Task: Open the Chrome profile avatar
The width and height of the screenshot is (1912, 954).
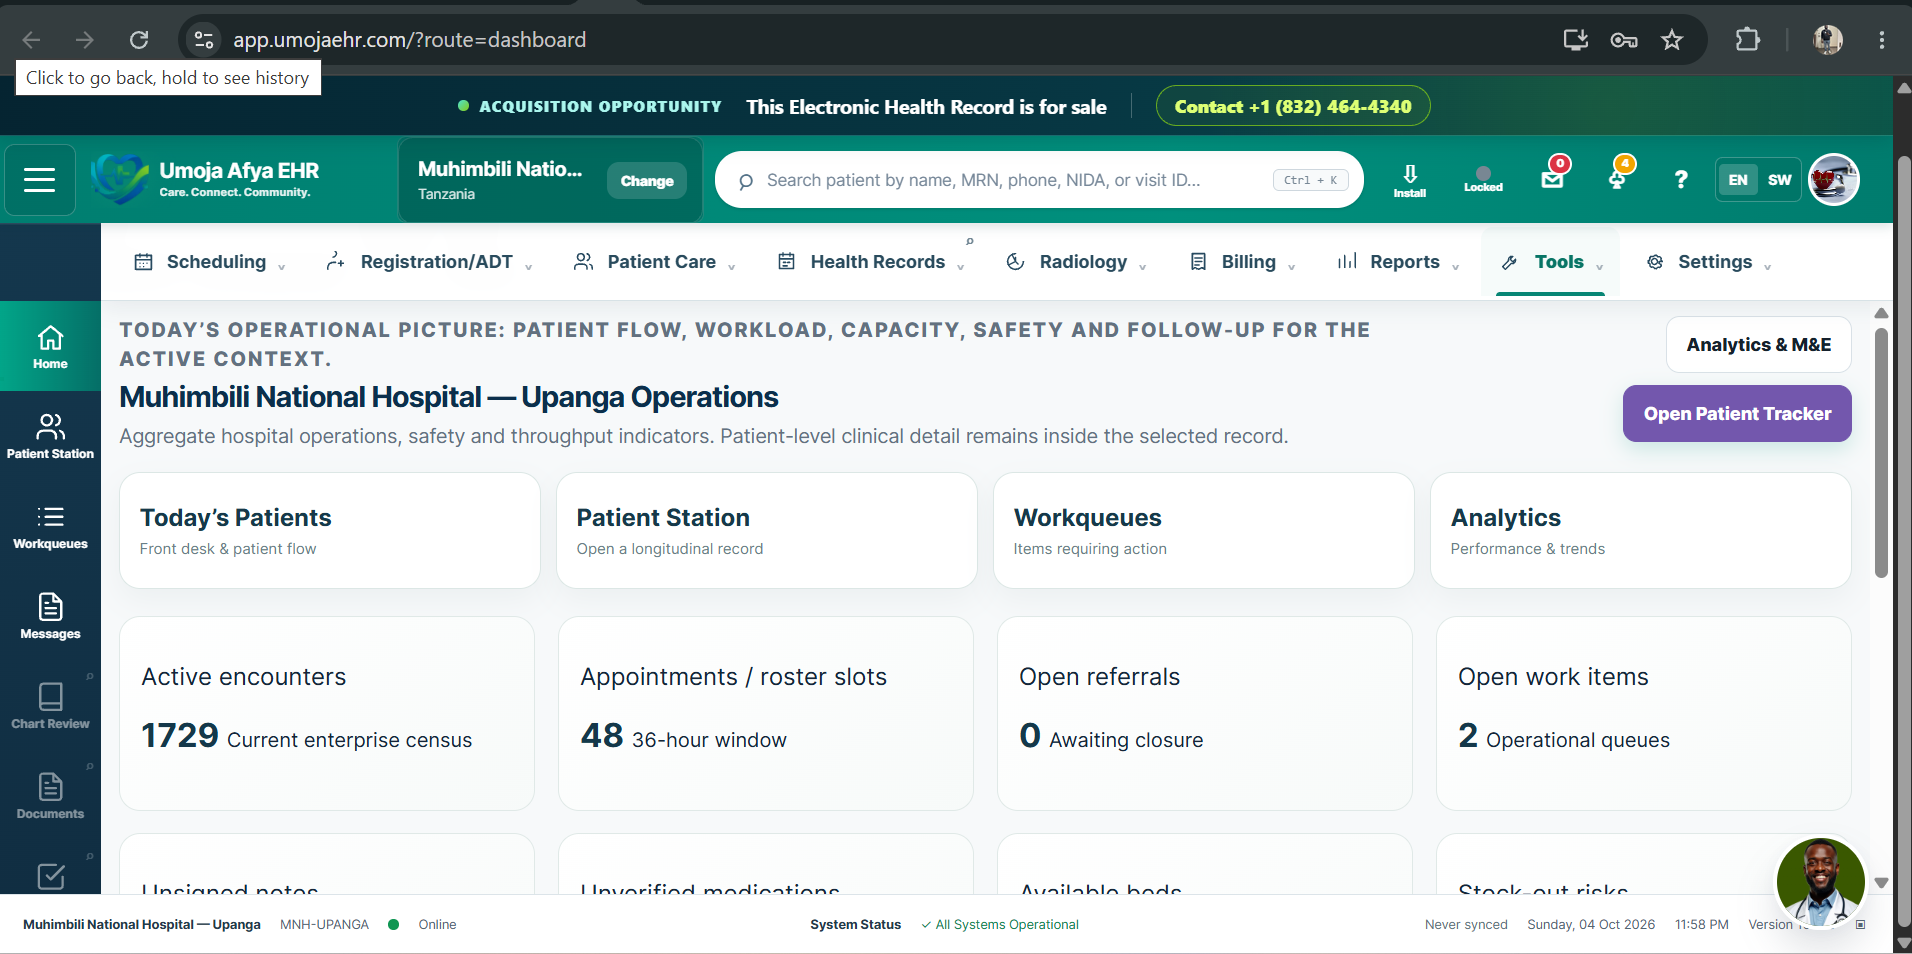Action: [1828, 40]
